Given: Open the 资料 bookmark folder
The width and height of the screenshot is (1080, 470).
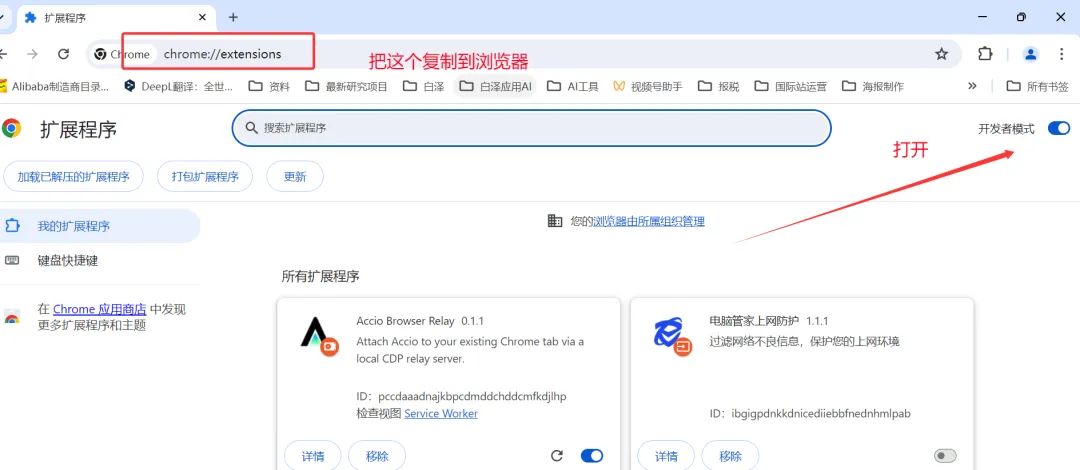Looking at the screenshot, I should pyautogui.click(x=269, y=86).
